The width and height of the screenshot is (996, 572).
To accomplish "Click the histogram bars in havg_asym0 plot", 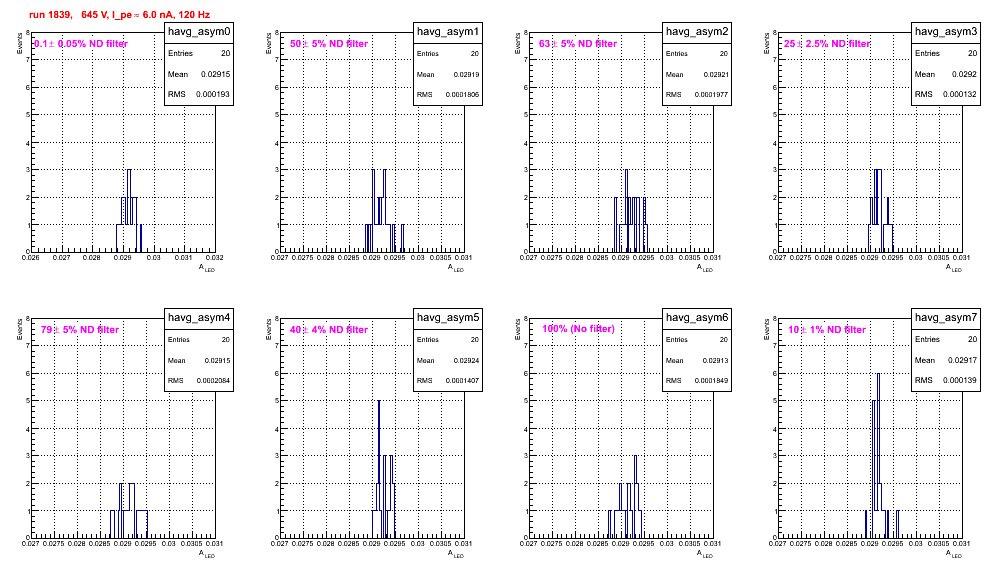I will click(129, 211).
